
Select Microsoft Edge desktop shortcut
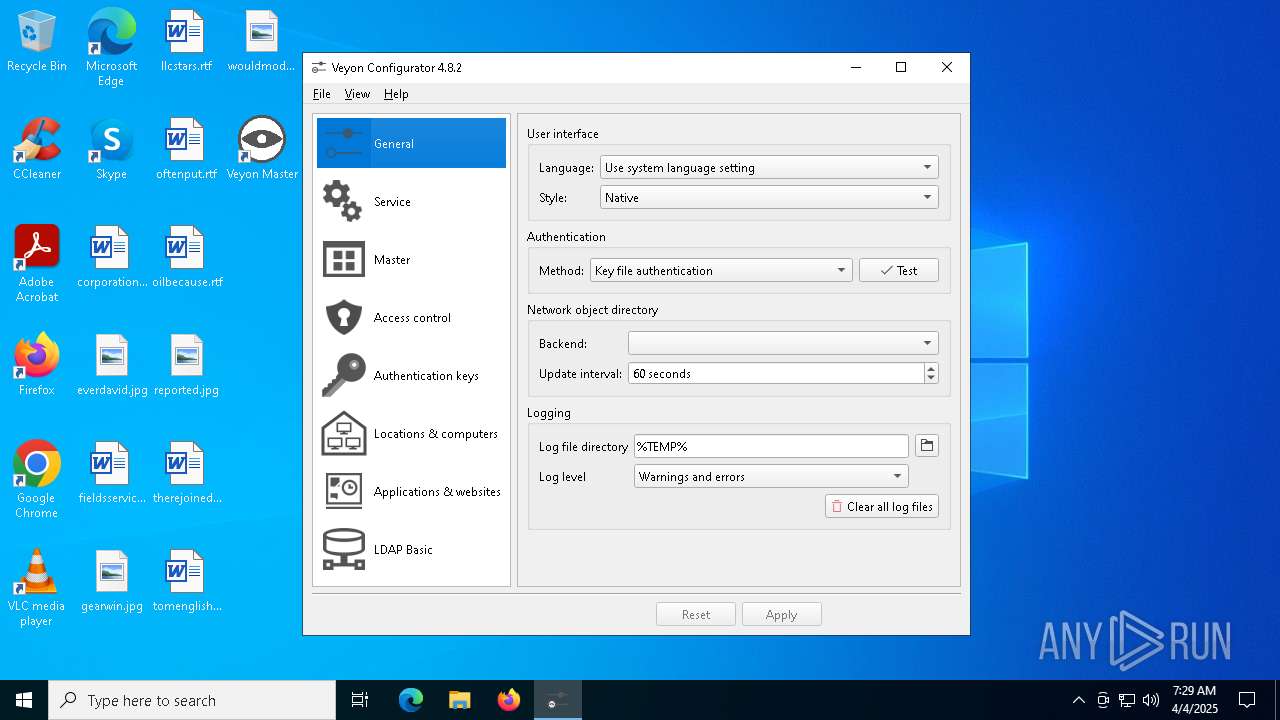(111, 47)
